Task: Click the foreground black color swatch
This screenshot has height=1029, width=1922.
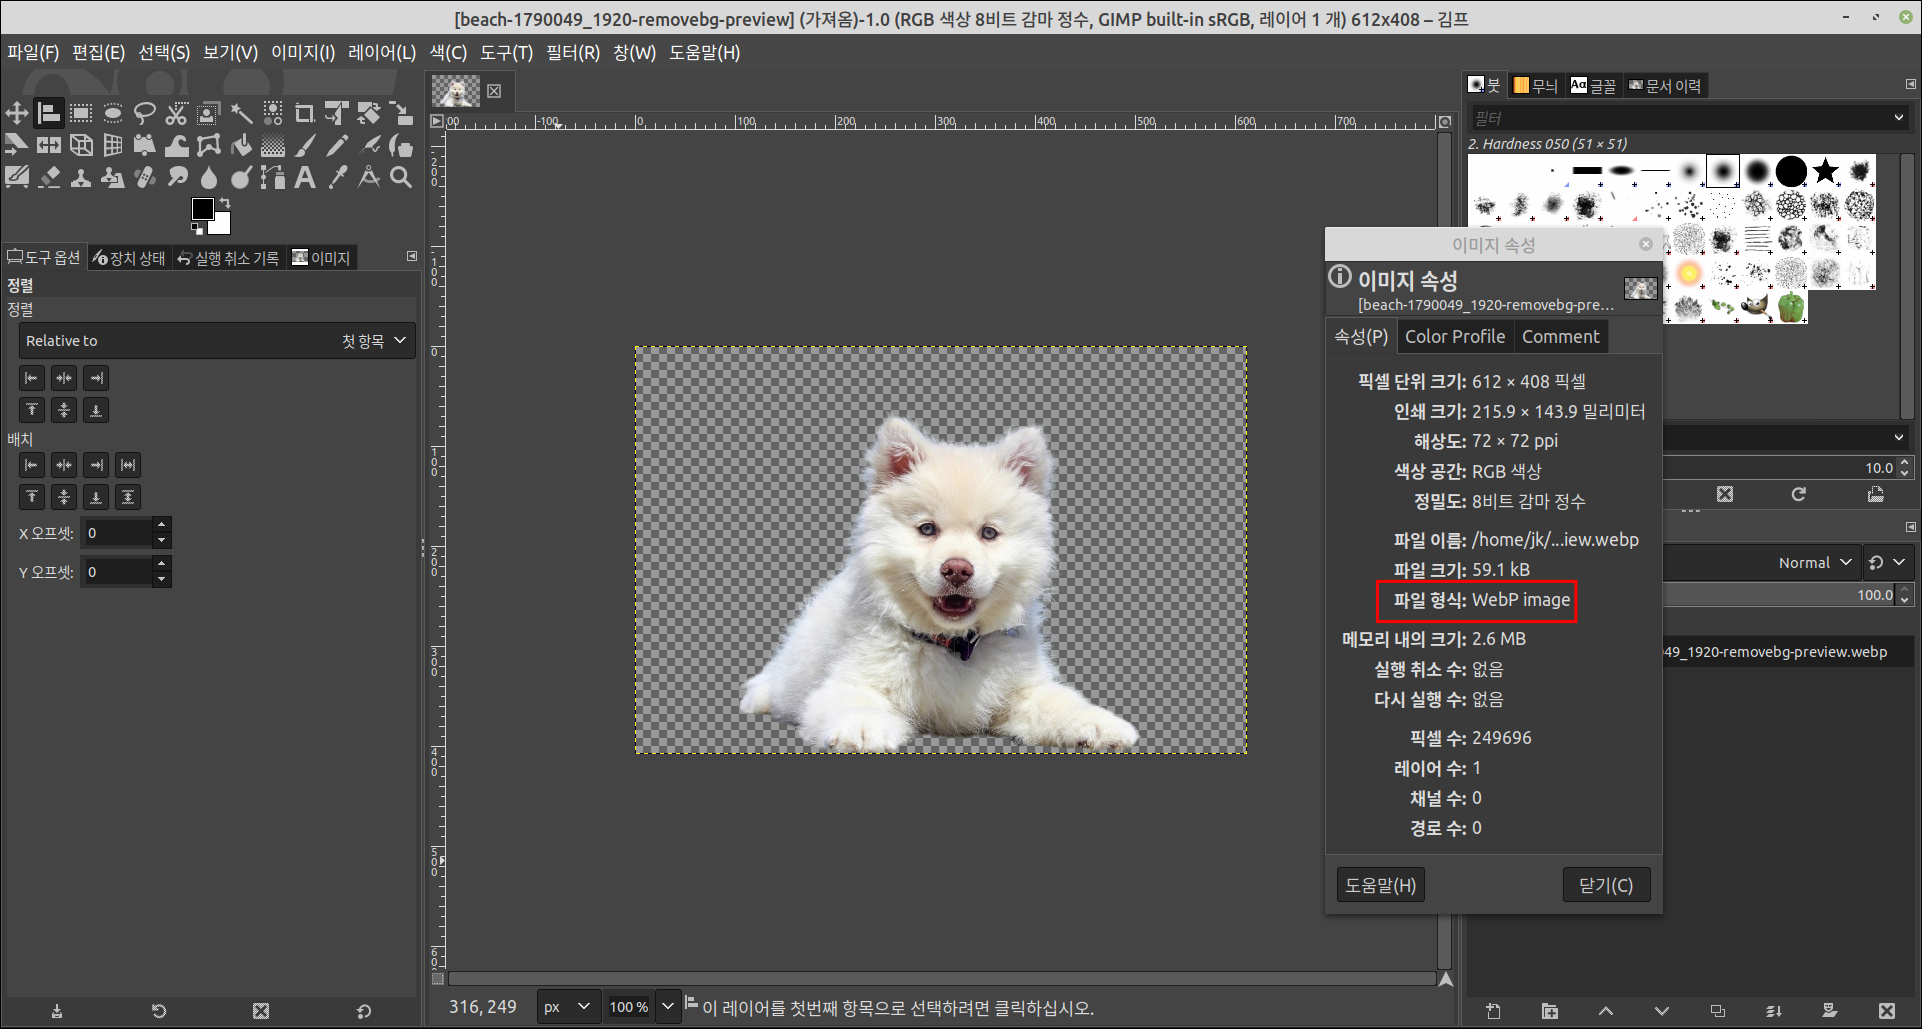Action: tap(201, 207)
